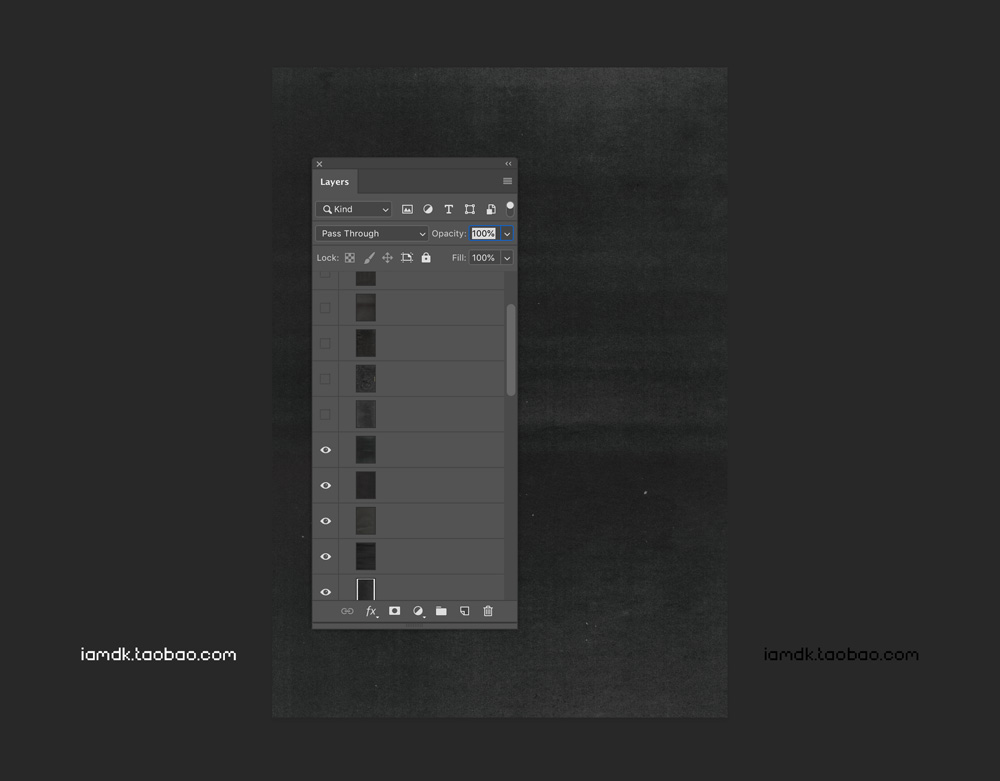Lock transparent pixels

(x=349, y=258)
